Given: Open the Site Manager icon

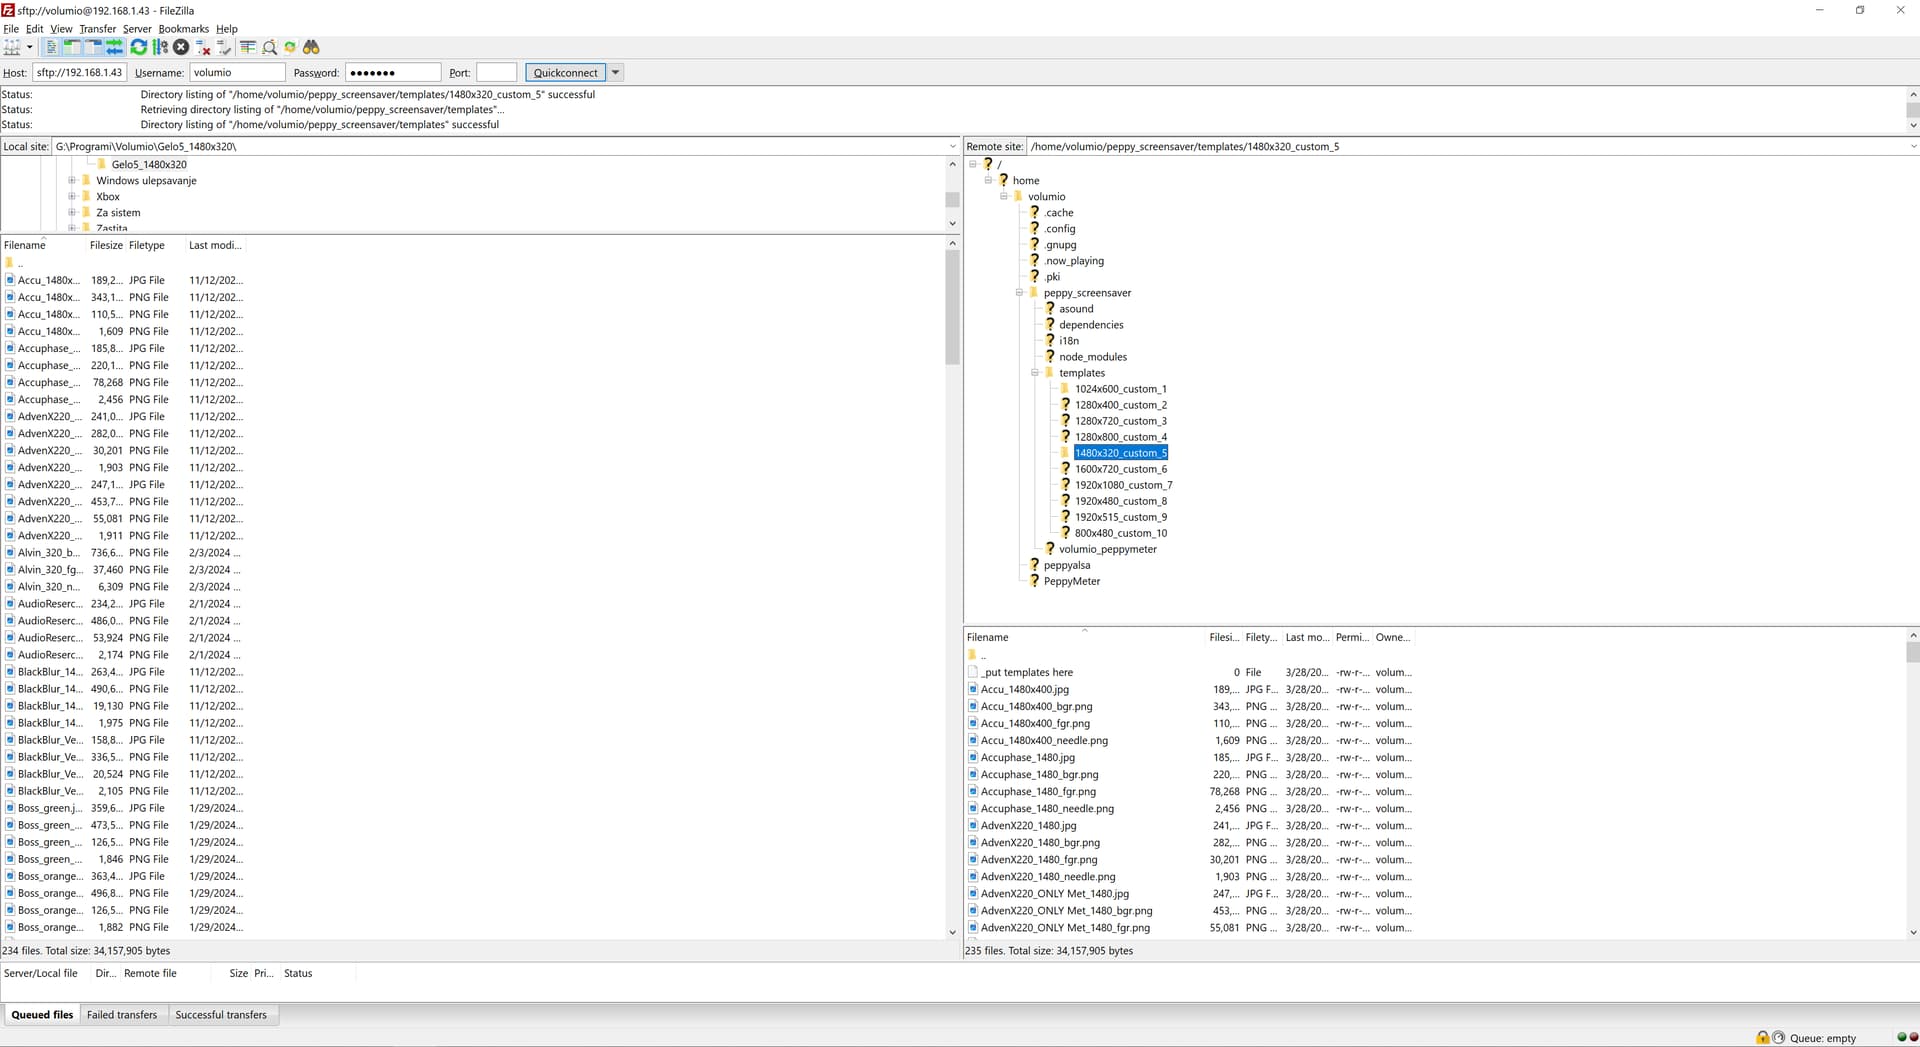Looking at the screenshot, I should (x=12, y=47).
